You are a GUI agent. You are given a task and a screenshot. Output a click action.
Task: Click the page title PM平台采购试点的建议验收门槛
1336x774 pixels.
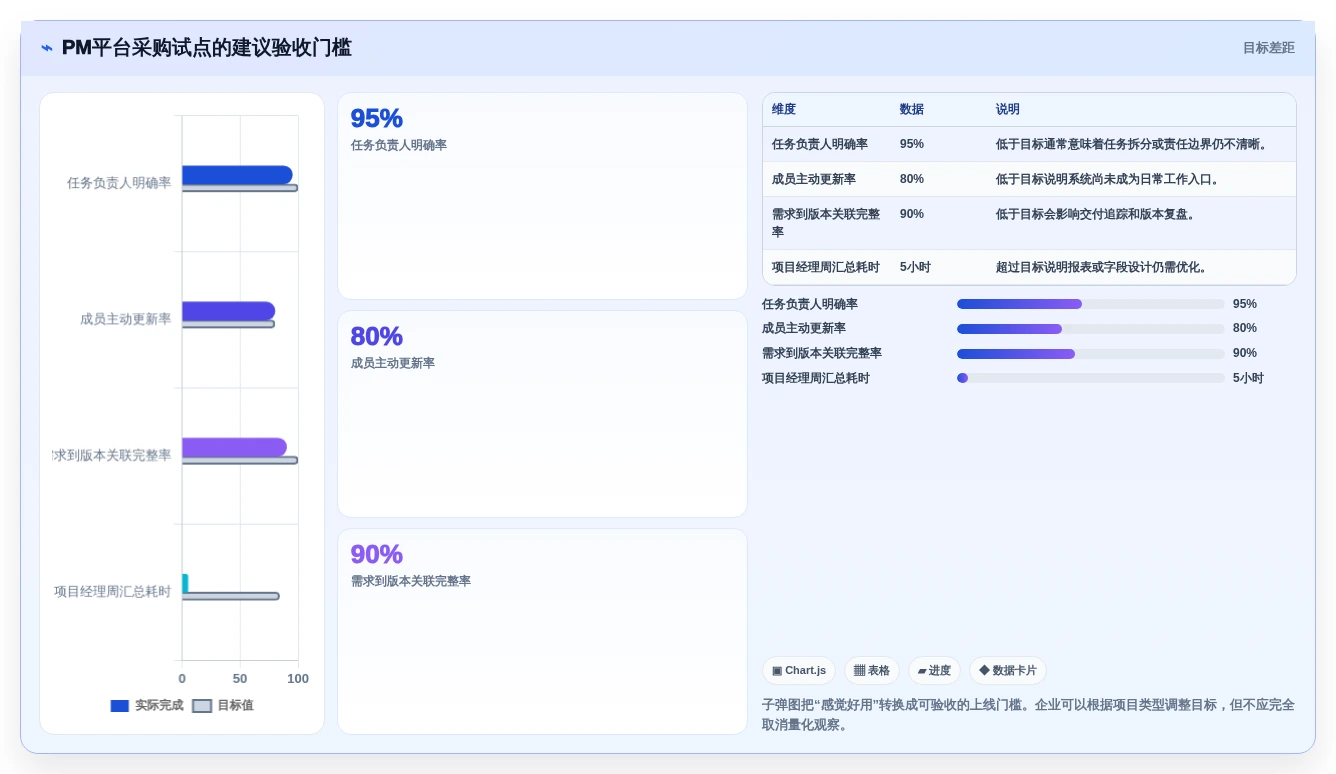206,48
